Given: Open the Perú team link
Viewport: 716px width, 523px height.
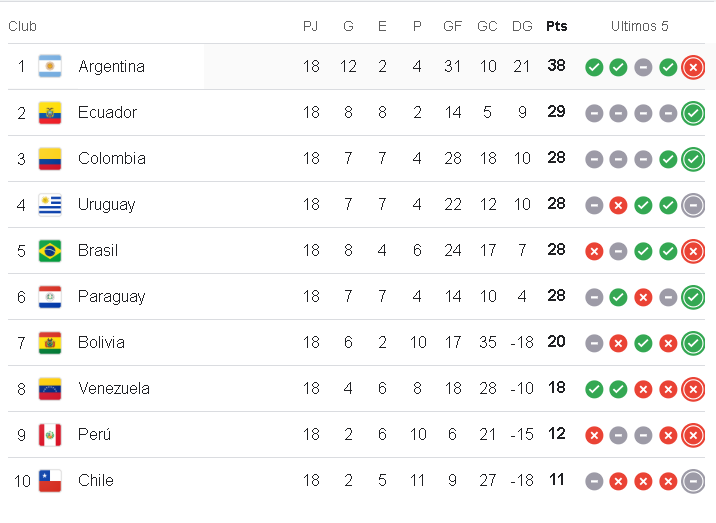Looking at the screenshot, I should coord(94,435).
